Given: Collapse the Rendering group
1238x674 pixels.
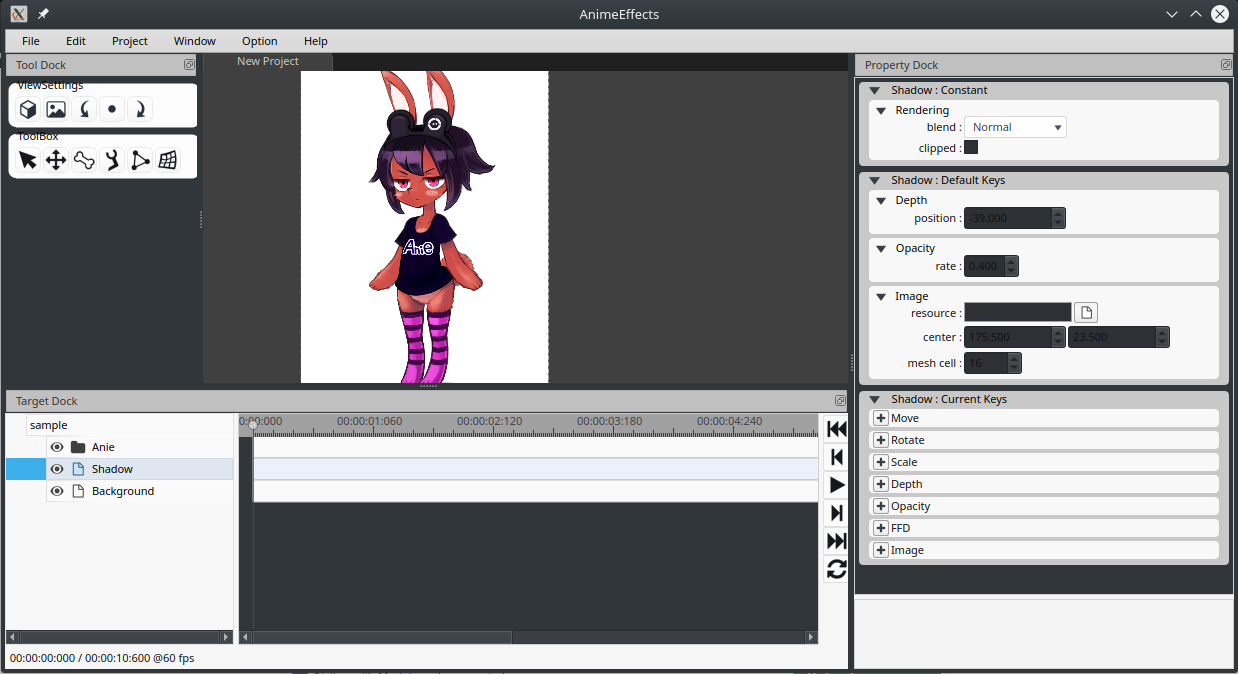Looking at the screenshot, I should (x=881, y=110).
